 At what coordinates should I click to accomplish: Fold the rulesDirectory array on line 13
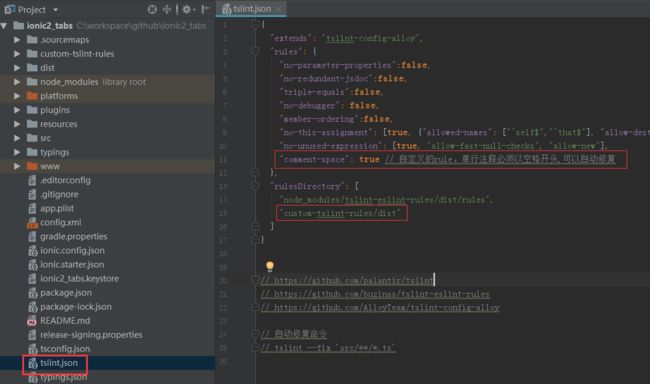tap(255, 186)
